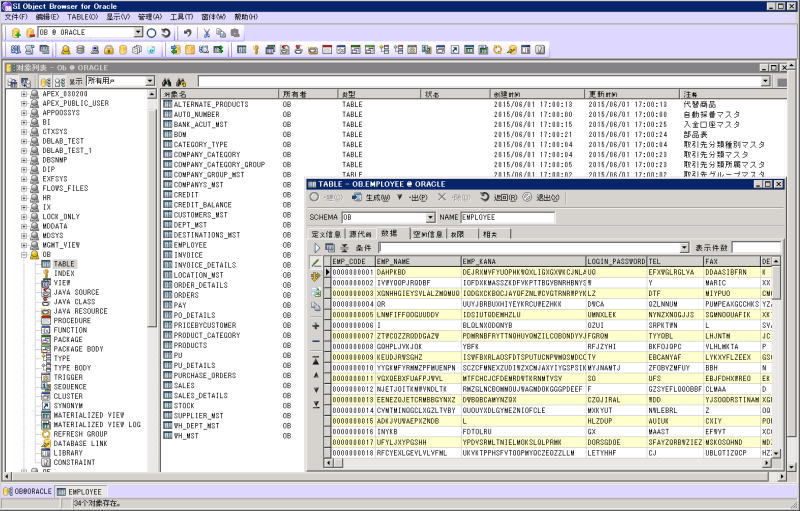Select PROCEDURE in the OB object tree
This screenshot has height=511, width=800.
(70, 321)
